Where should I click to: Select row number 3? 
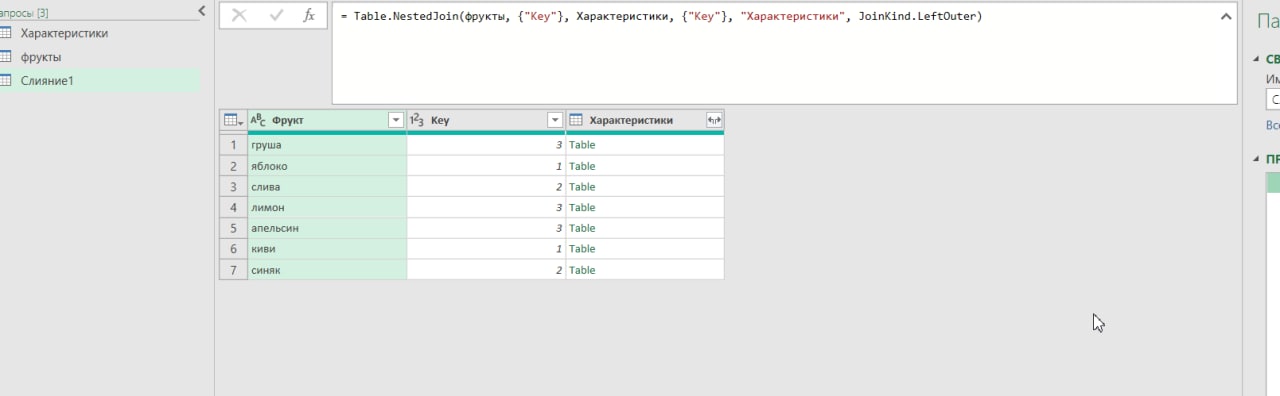tap(233, 187)
